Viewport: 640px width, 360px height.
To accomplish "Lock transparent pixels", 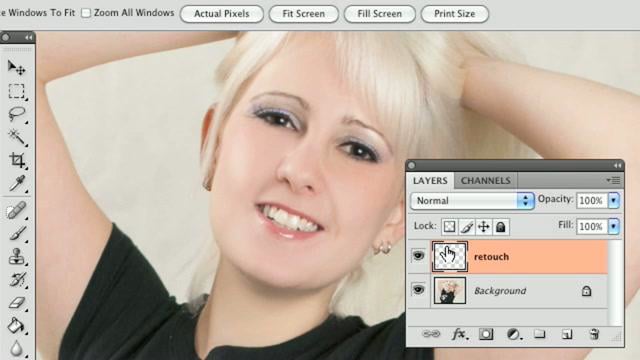I will 449,227.
